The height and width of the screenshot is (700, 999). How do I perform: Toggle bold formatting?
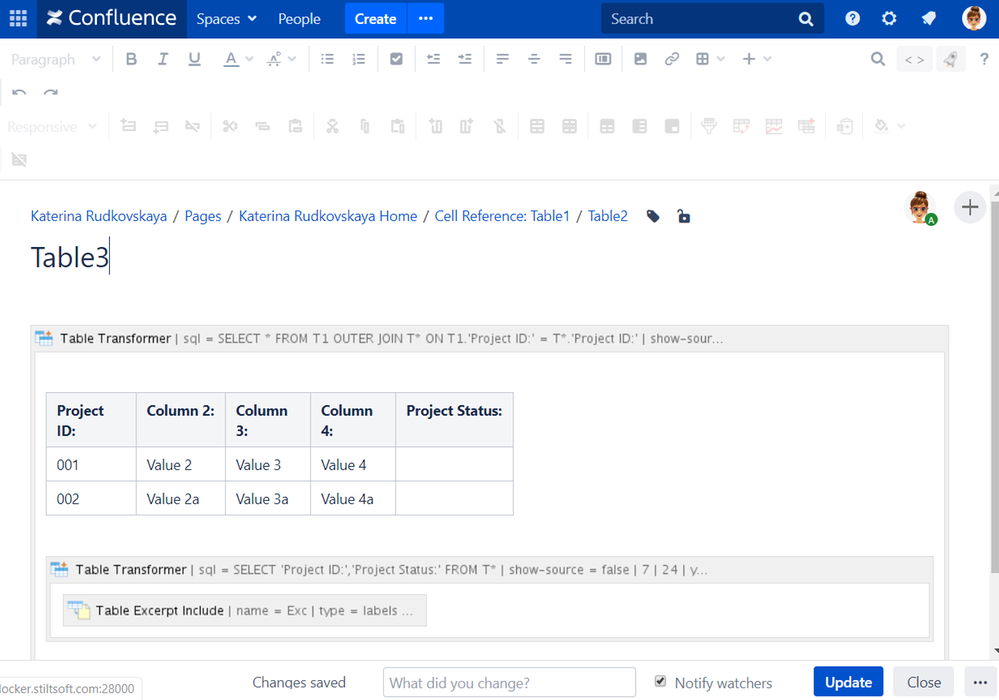[x=131, y=59]
